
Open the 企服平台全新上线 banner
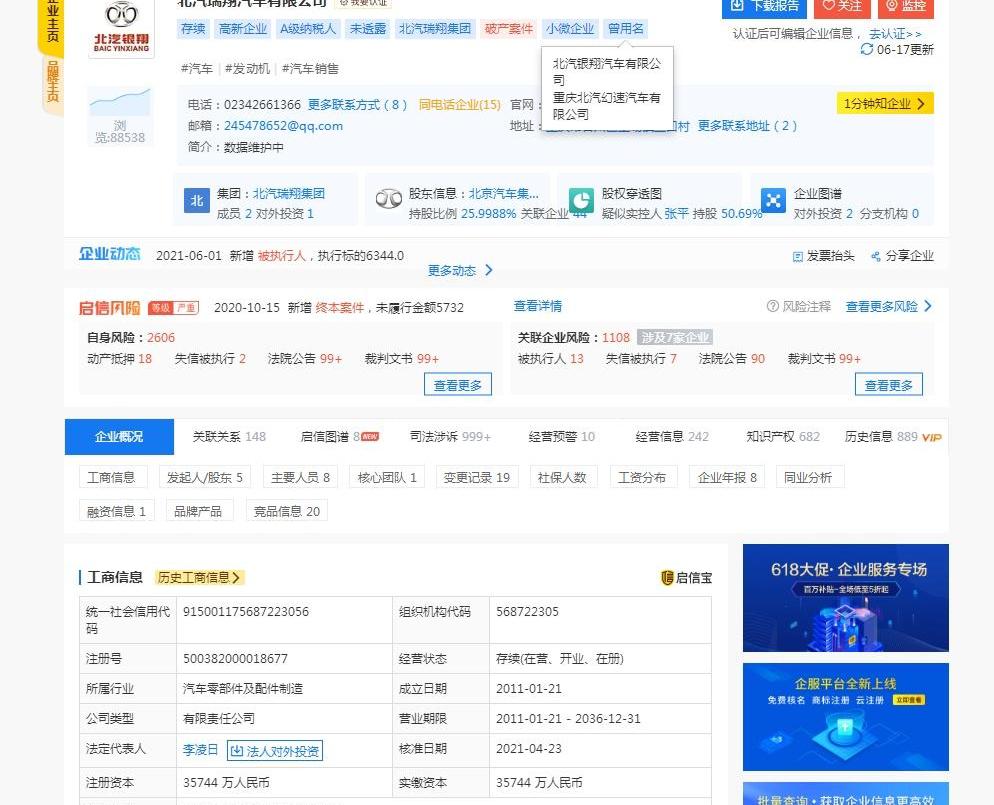846,717
